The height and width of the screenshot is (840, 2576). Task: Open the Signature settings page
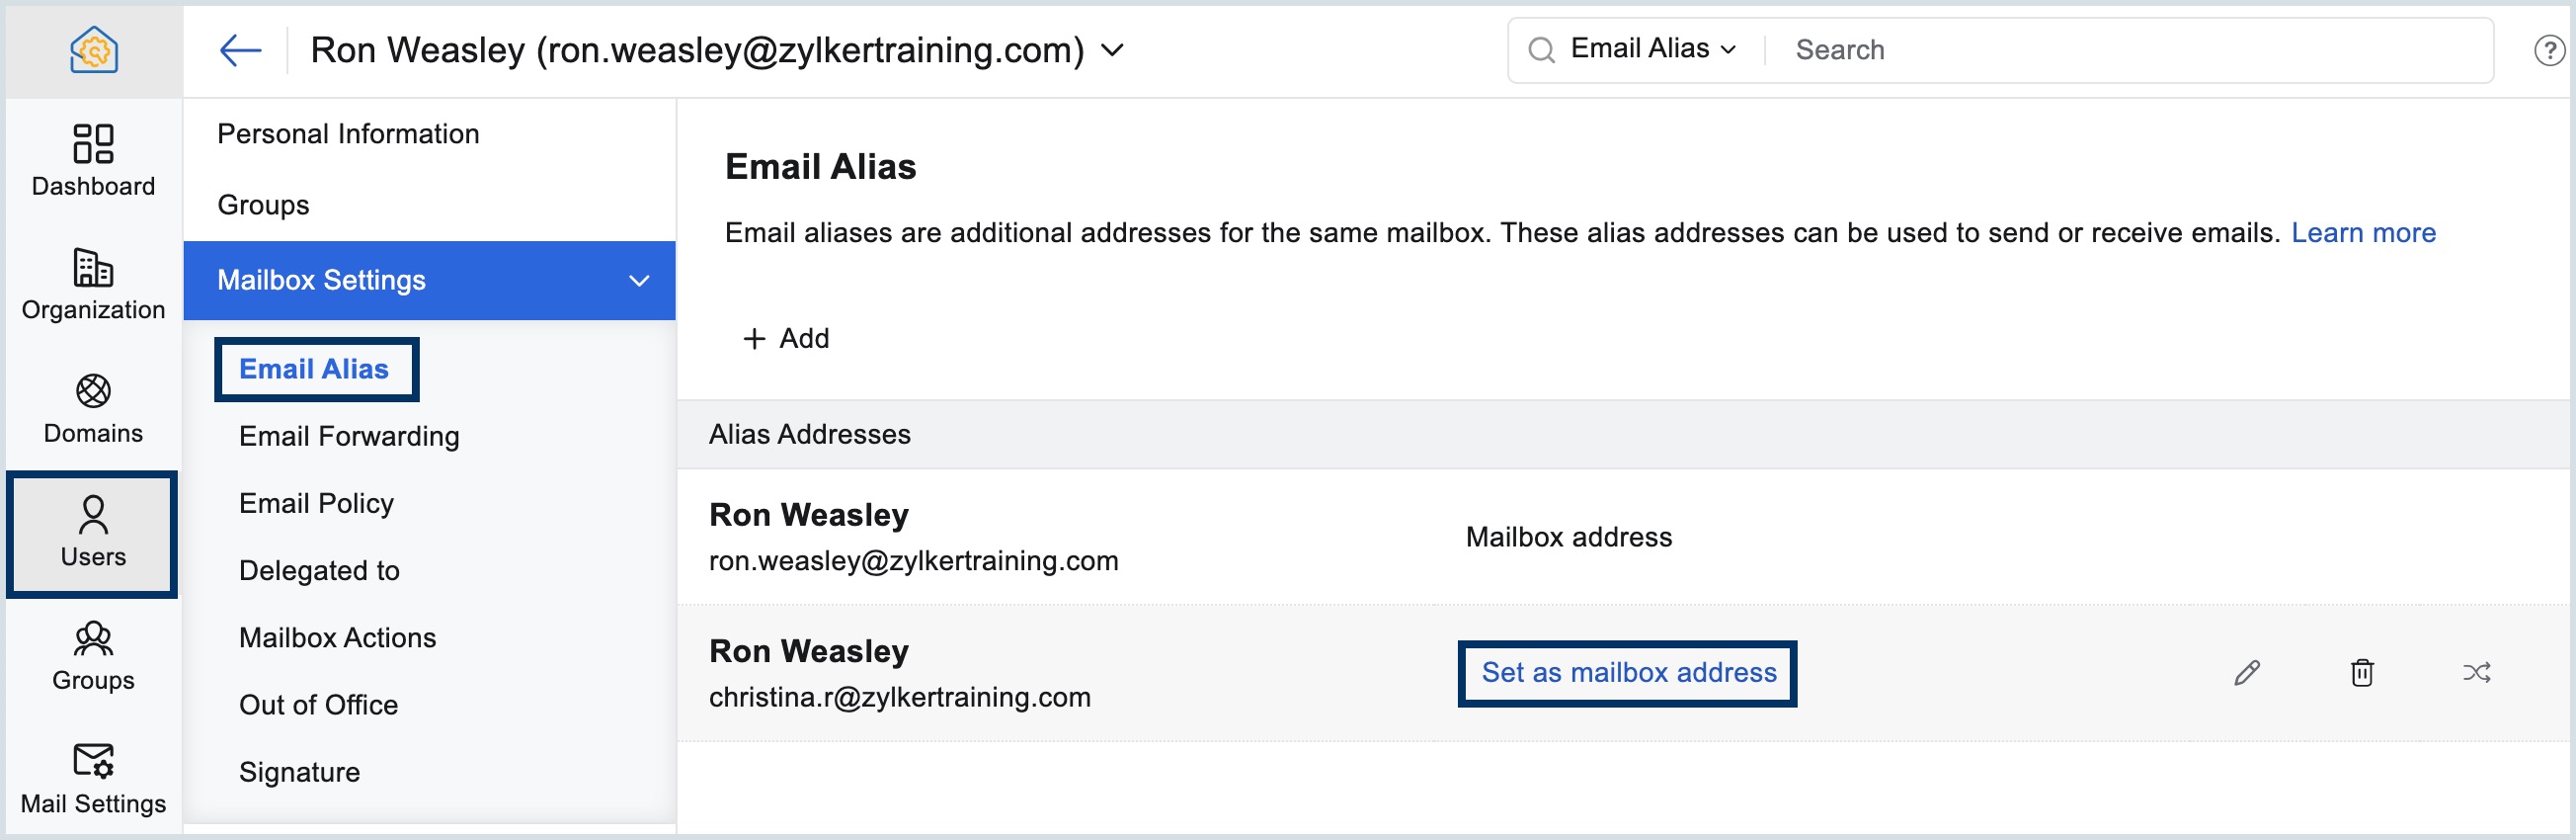click(x=299, y=771)
